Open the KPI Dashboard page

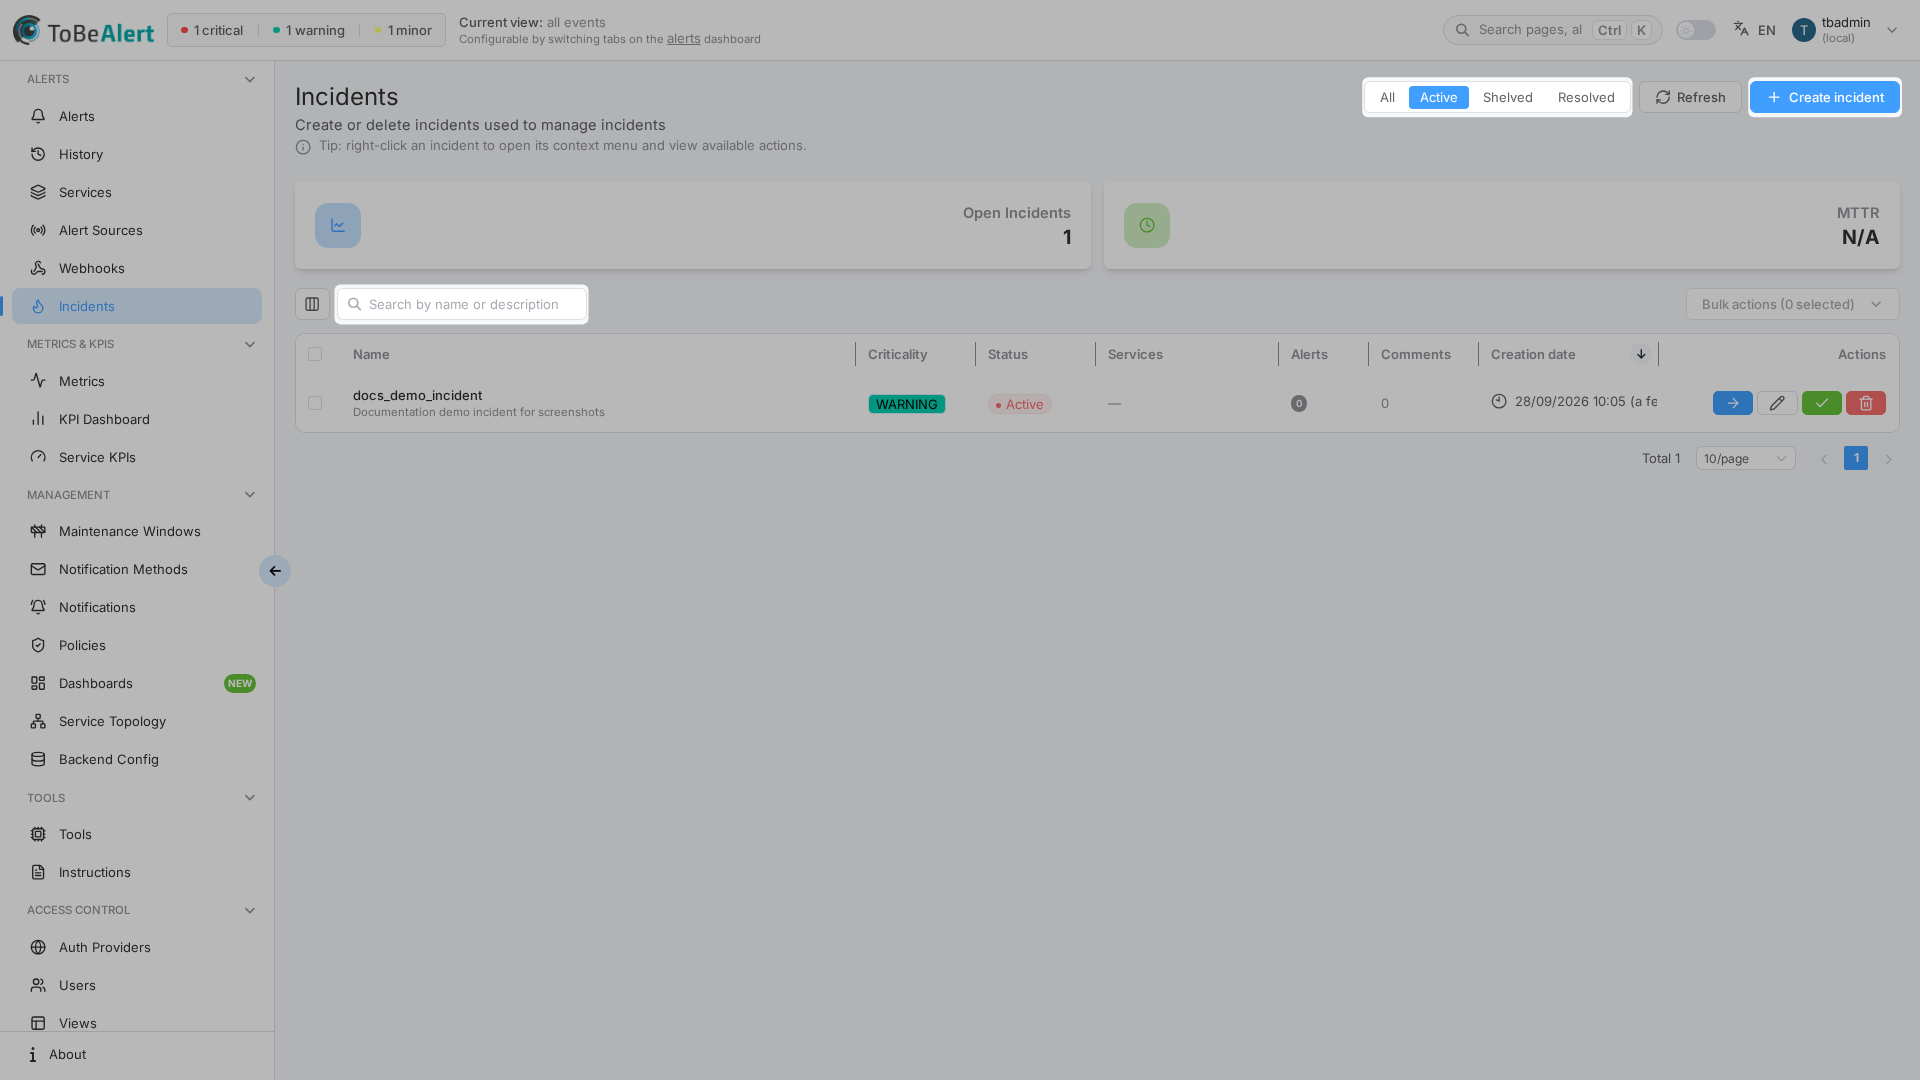(x=137, y=419)
